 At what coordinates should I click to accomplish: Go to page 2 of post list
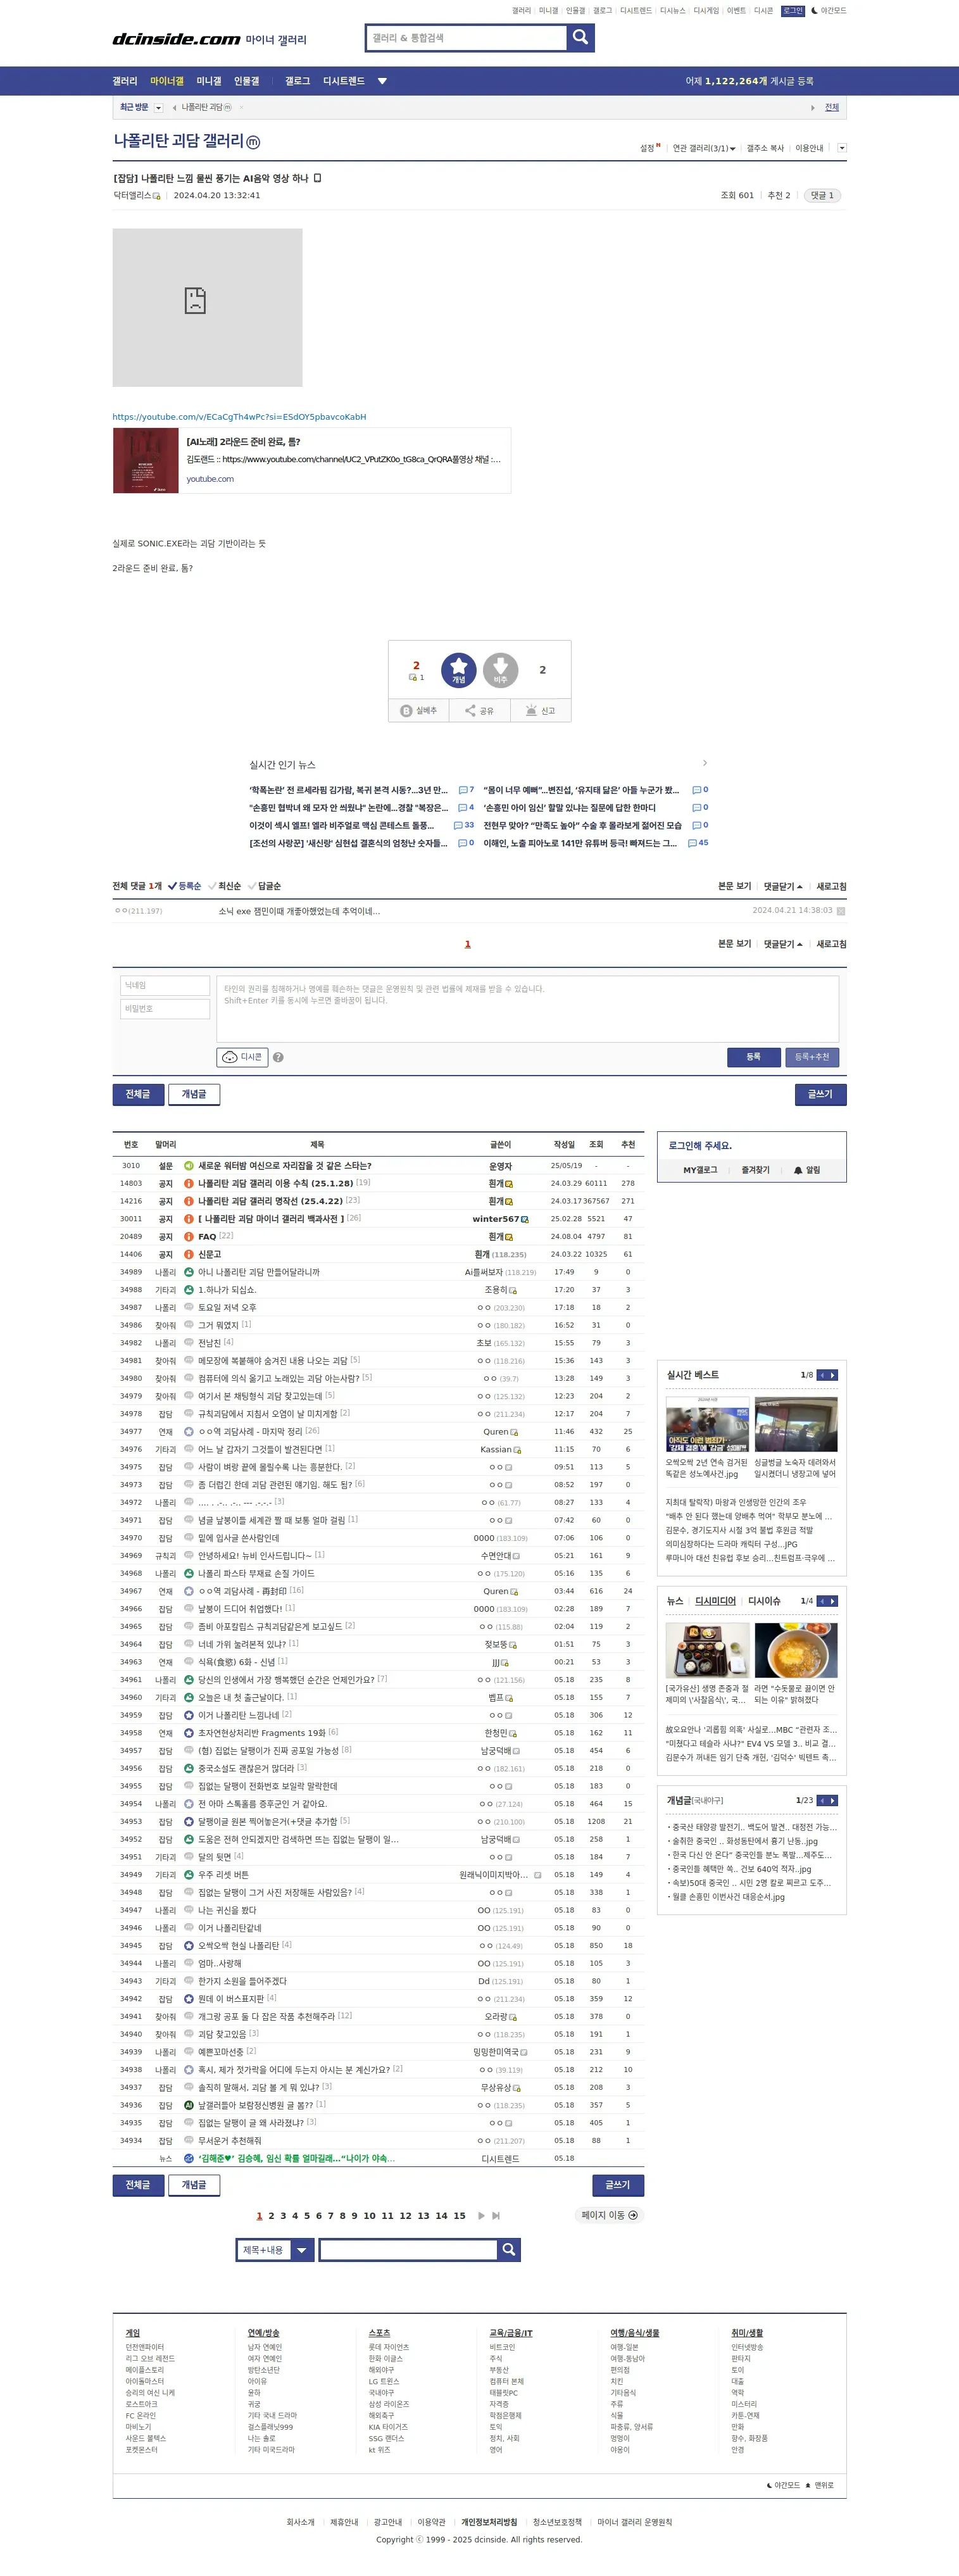pyautogui.click(x=271, y=2215)
